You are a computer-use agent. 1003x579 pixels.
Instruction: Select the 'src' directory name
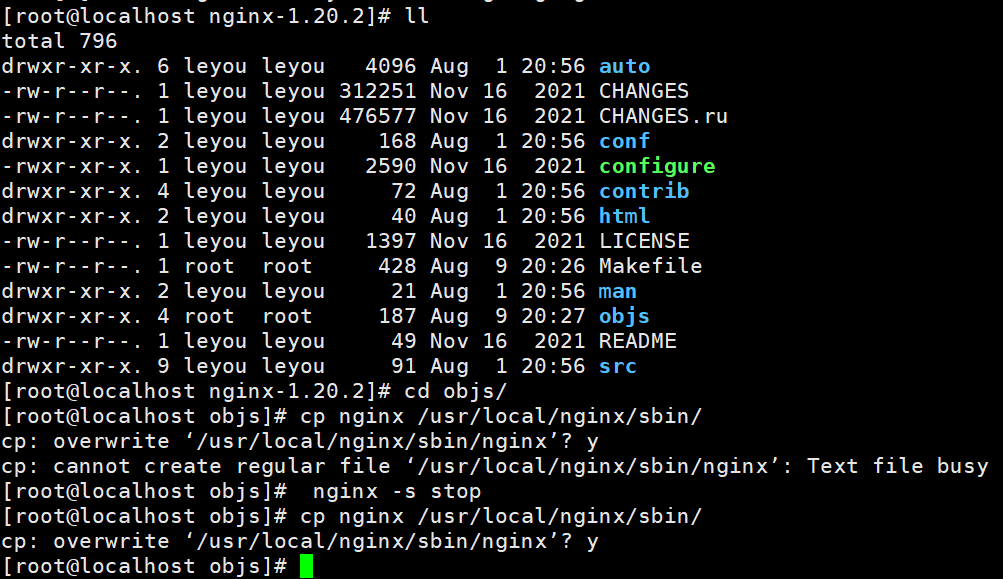pos(617,366)
